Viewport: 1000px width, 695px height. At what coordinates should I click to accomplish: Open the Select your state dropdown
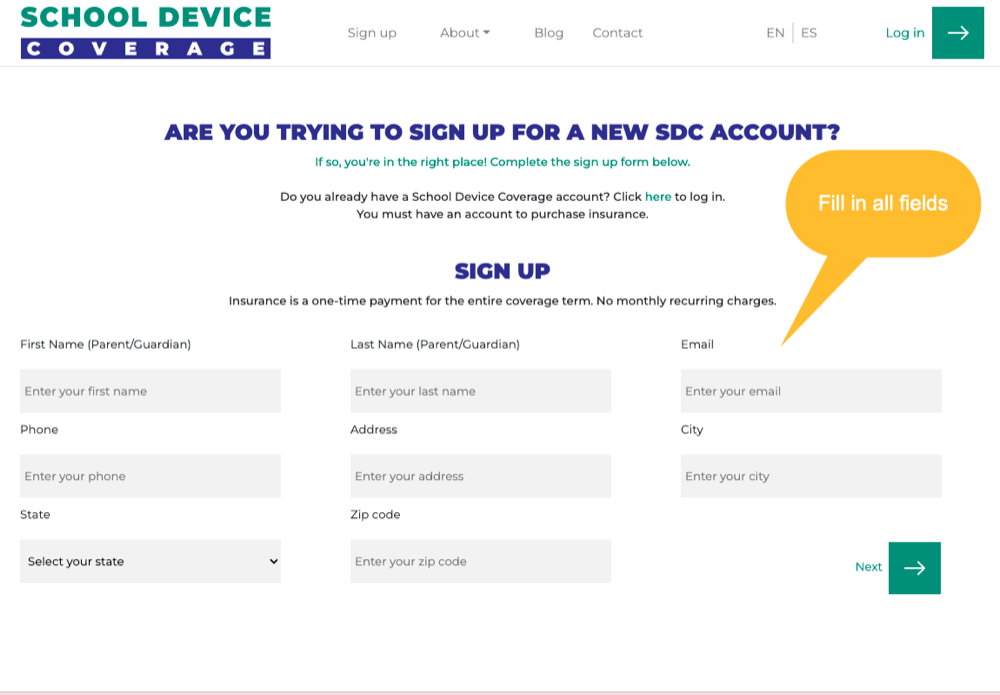[x=150, y=561]
